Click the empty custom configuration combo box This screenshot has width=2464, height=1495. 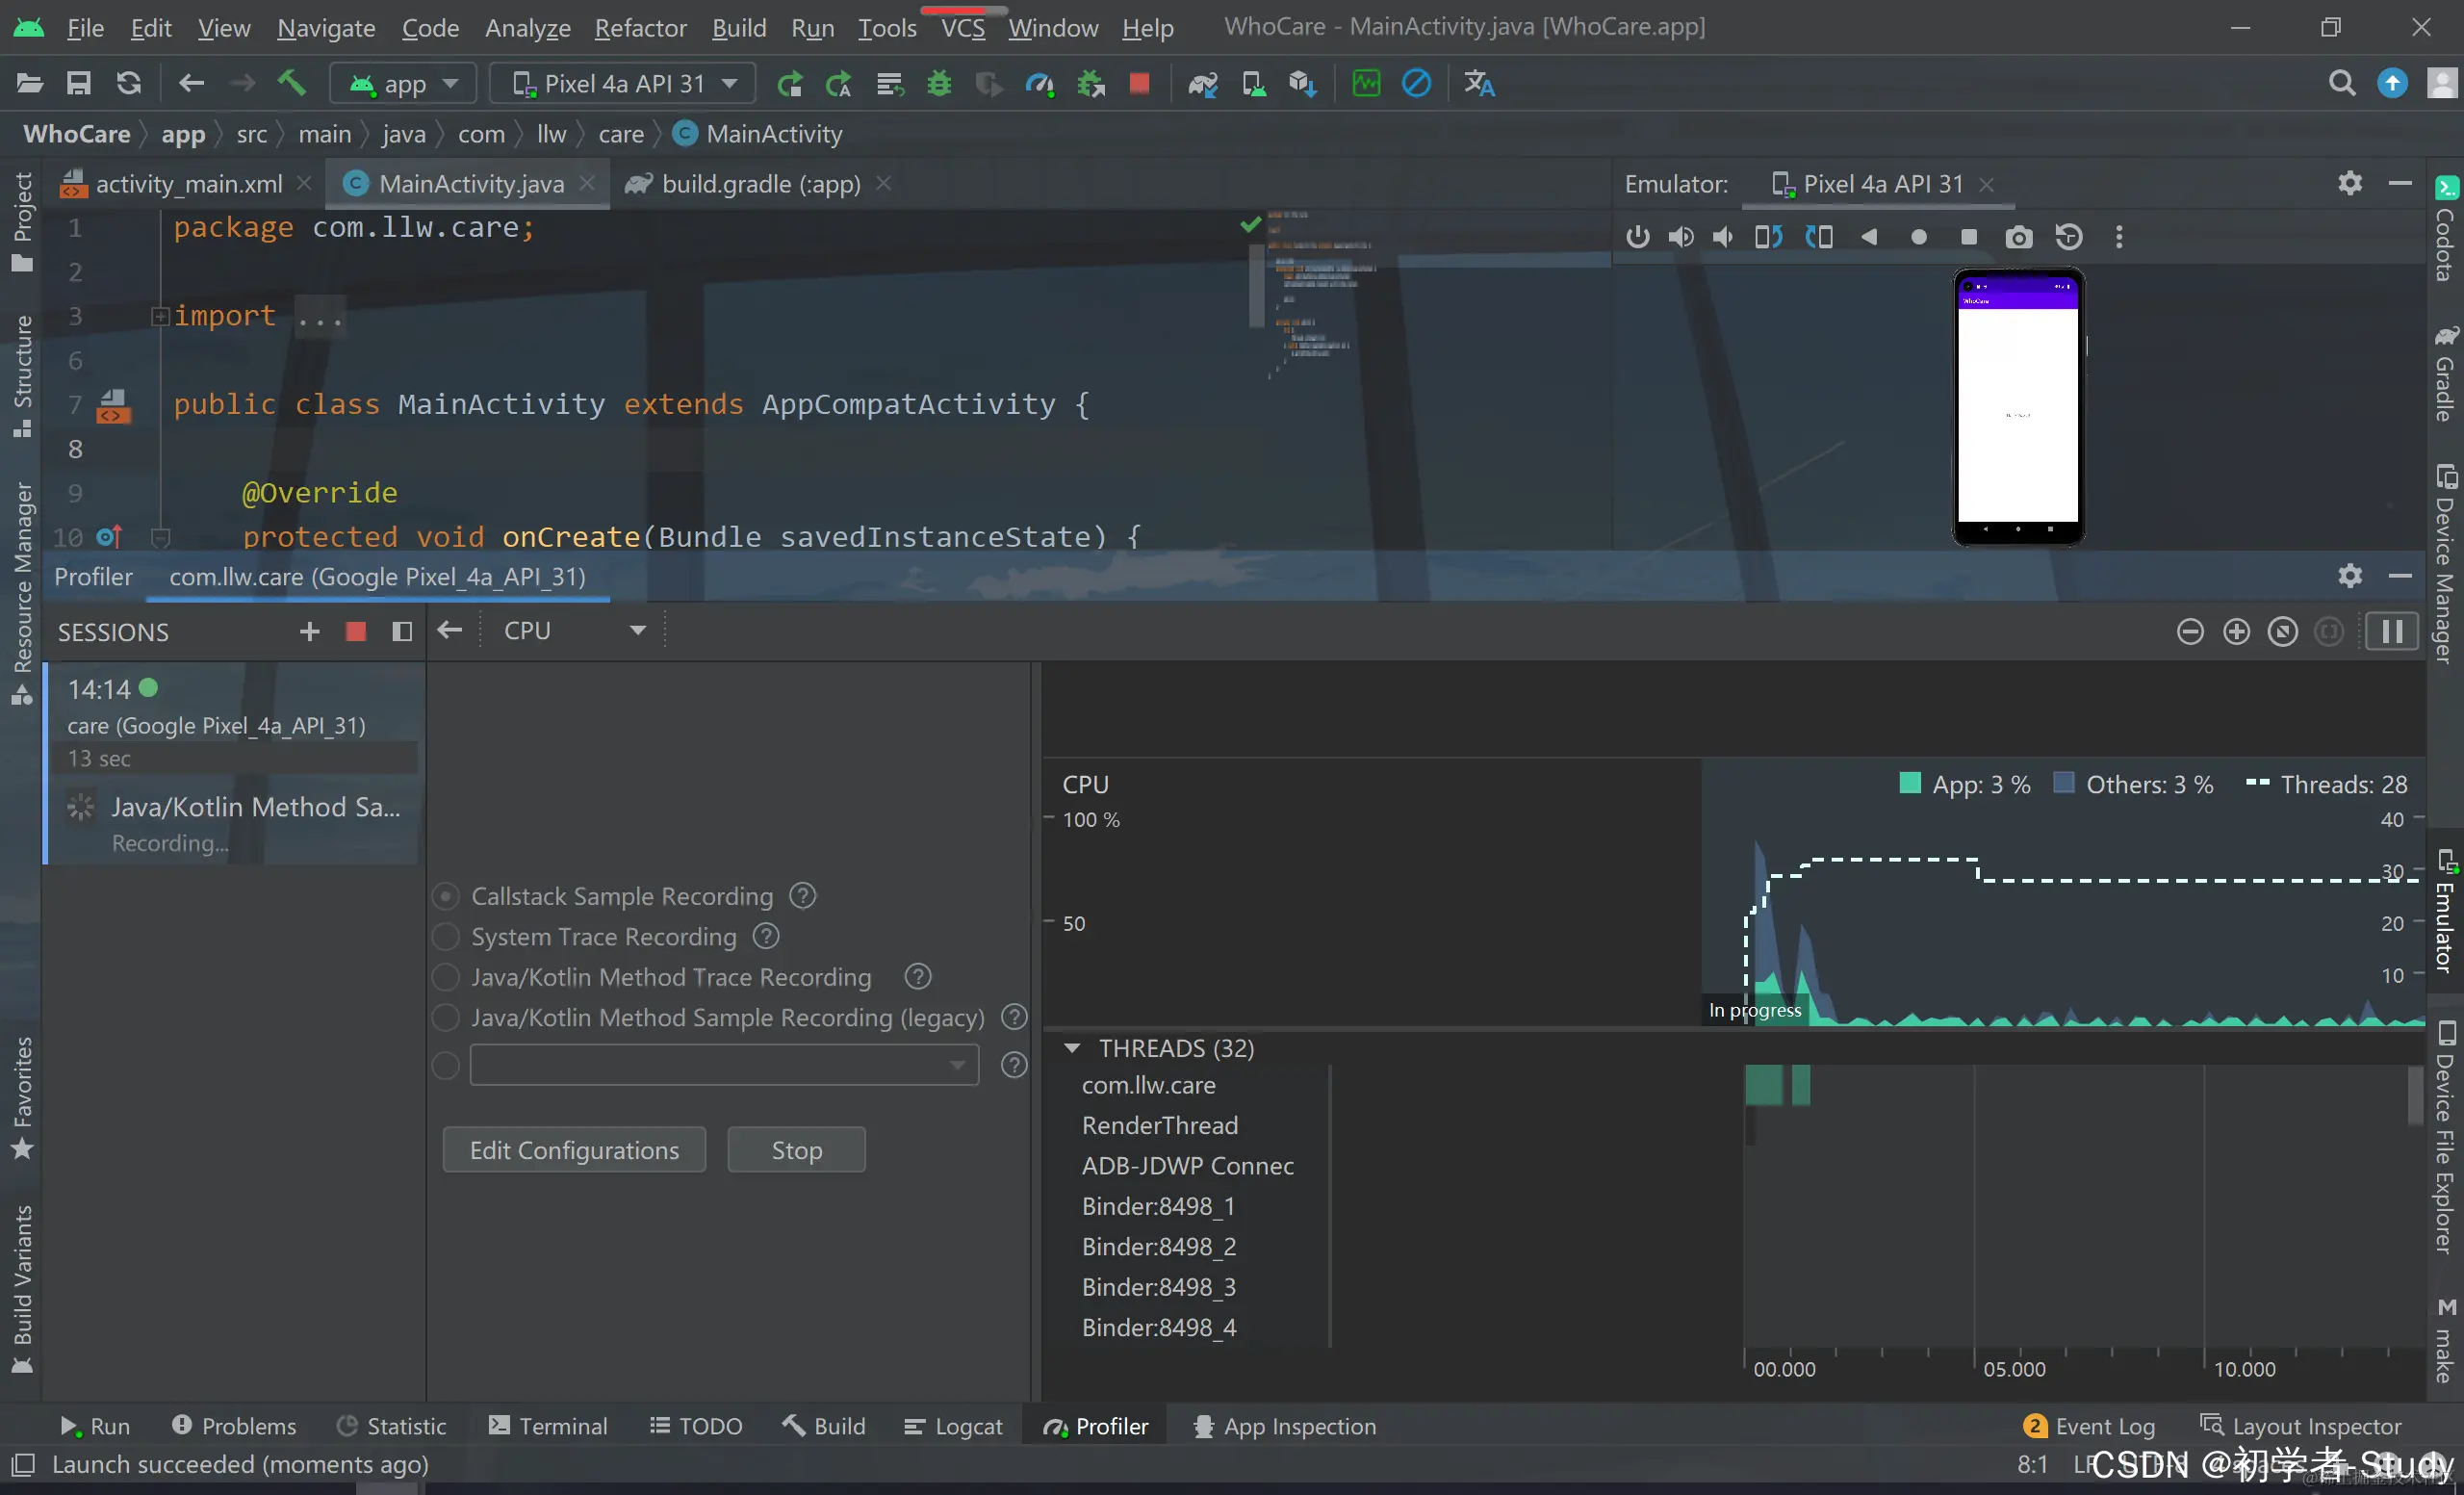[x=723, y=1065]
